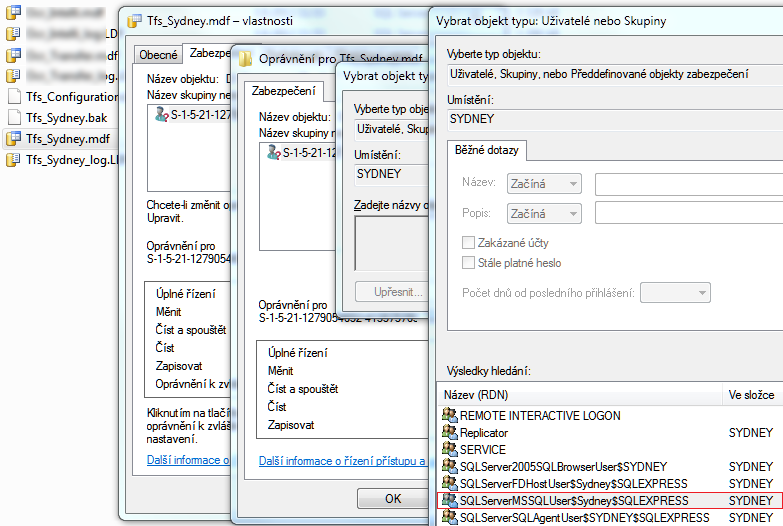Screen dimensions: 783x526
Task: Select SQLServer2005SQLBrowserUser$SYDNEY in results
Action: point(610,467)
